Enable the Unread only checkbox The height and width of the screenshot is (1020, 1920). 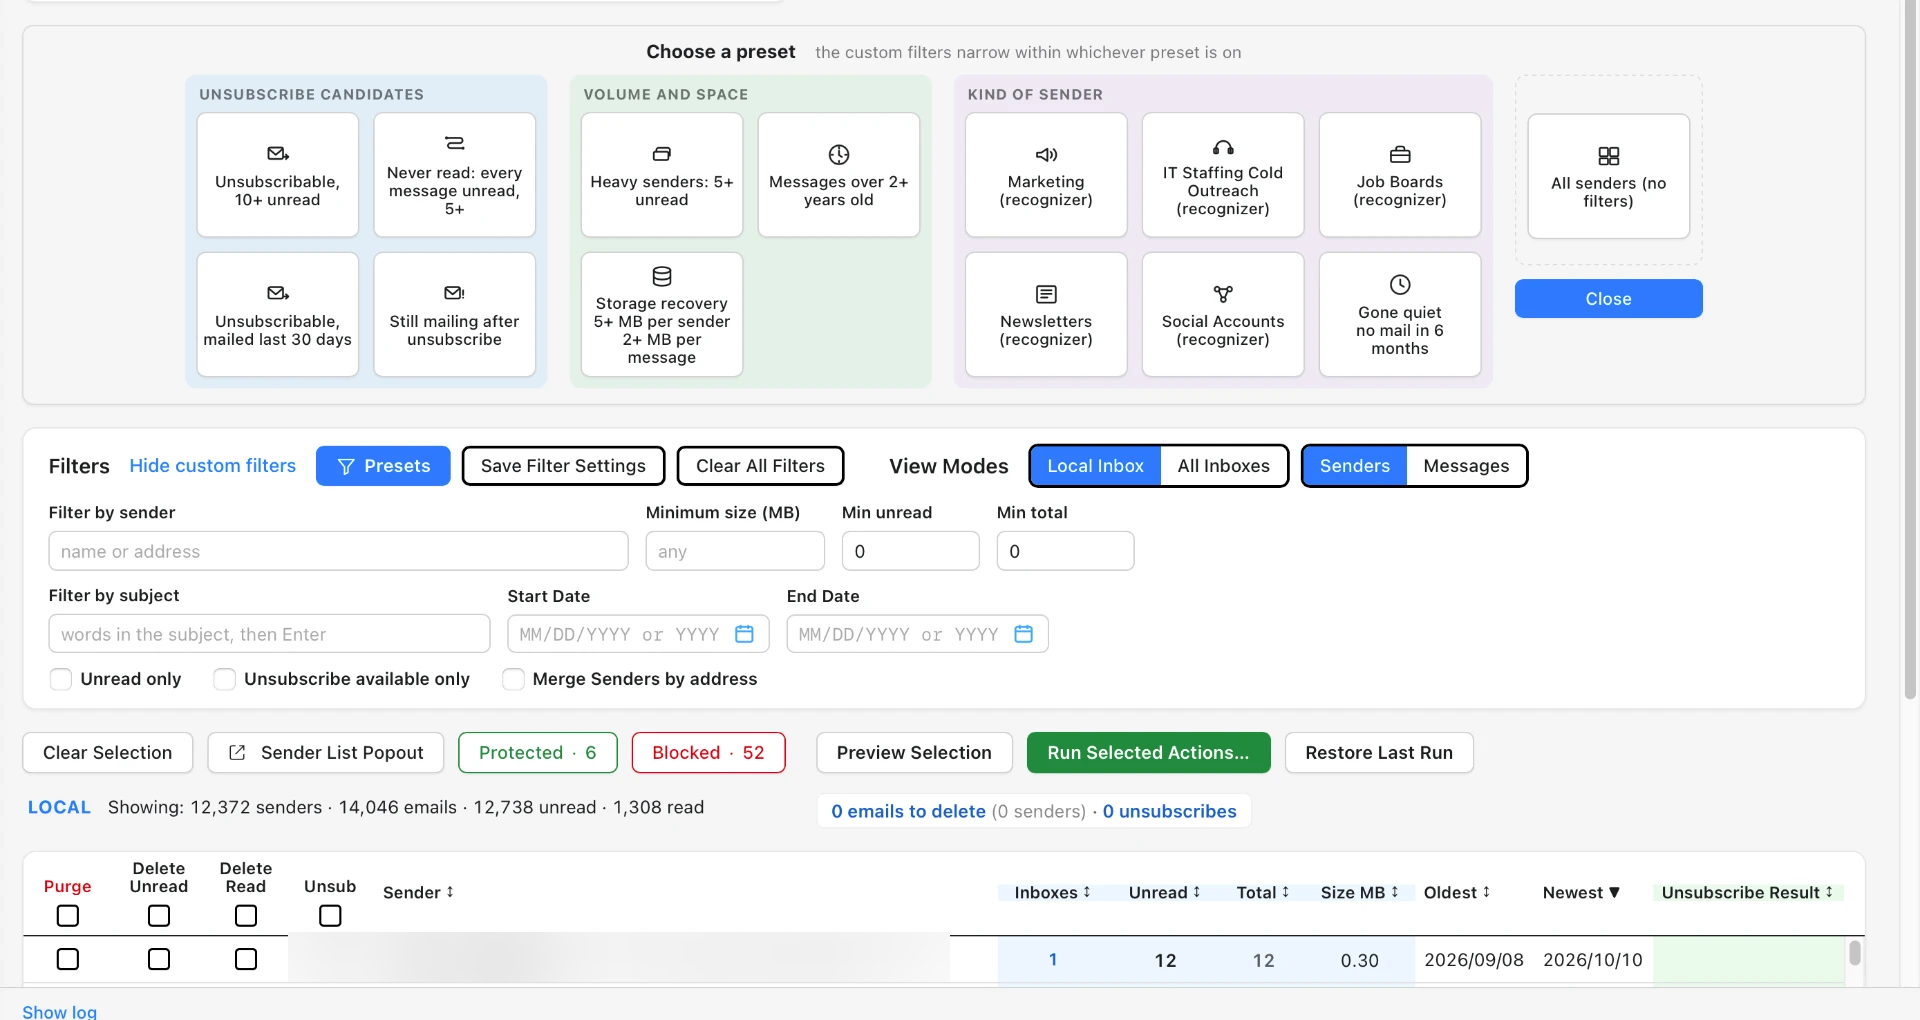tap(61, 679)
